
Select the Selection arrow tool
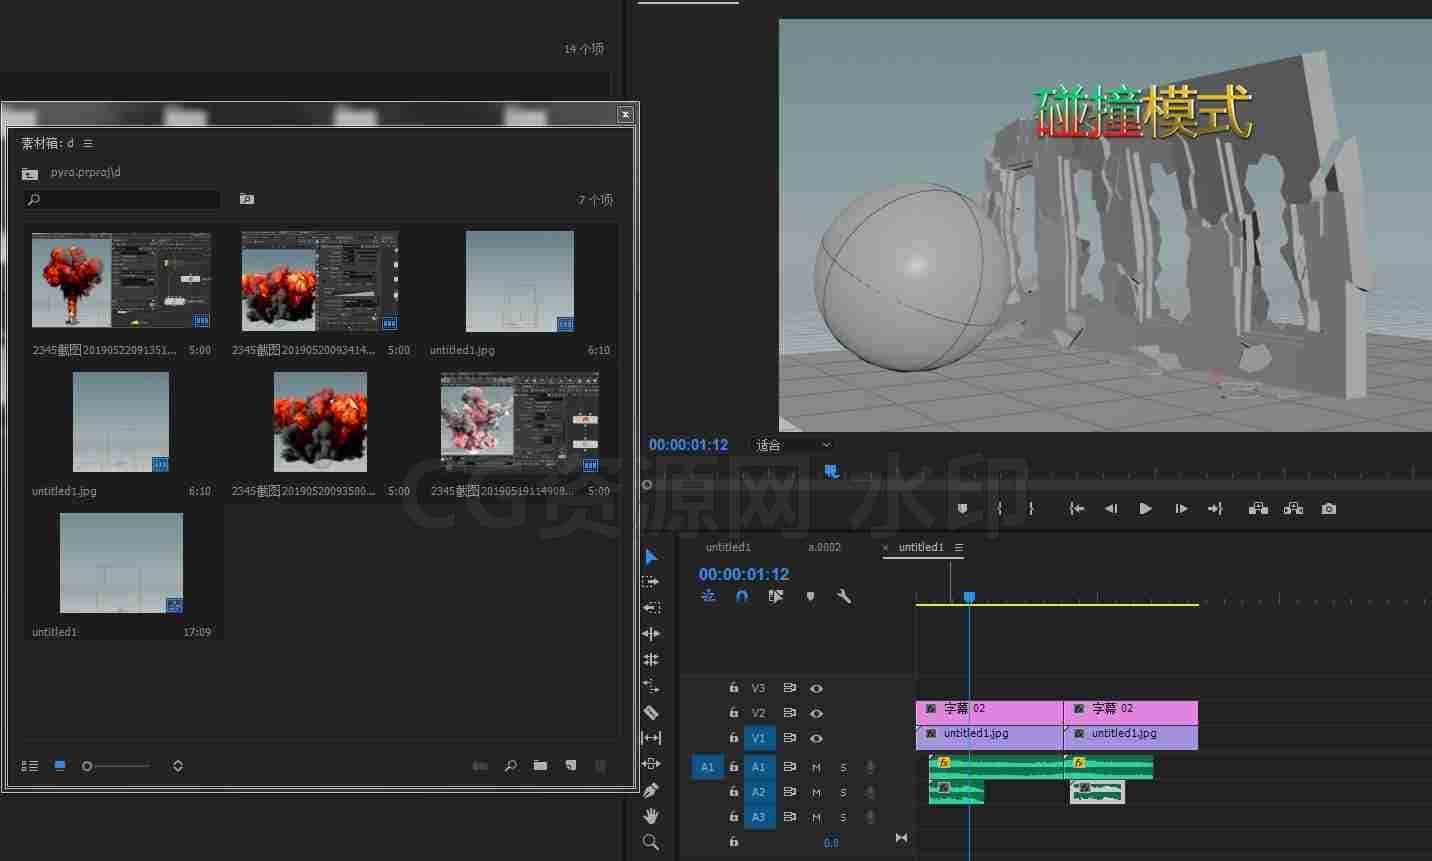[x=651, y=557]
